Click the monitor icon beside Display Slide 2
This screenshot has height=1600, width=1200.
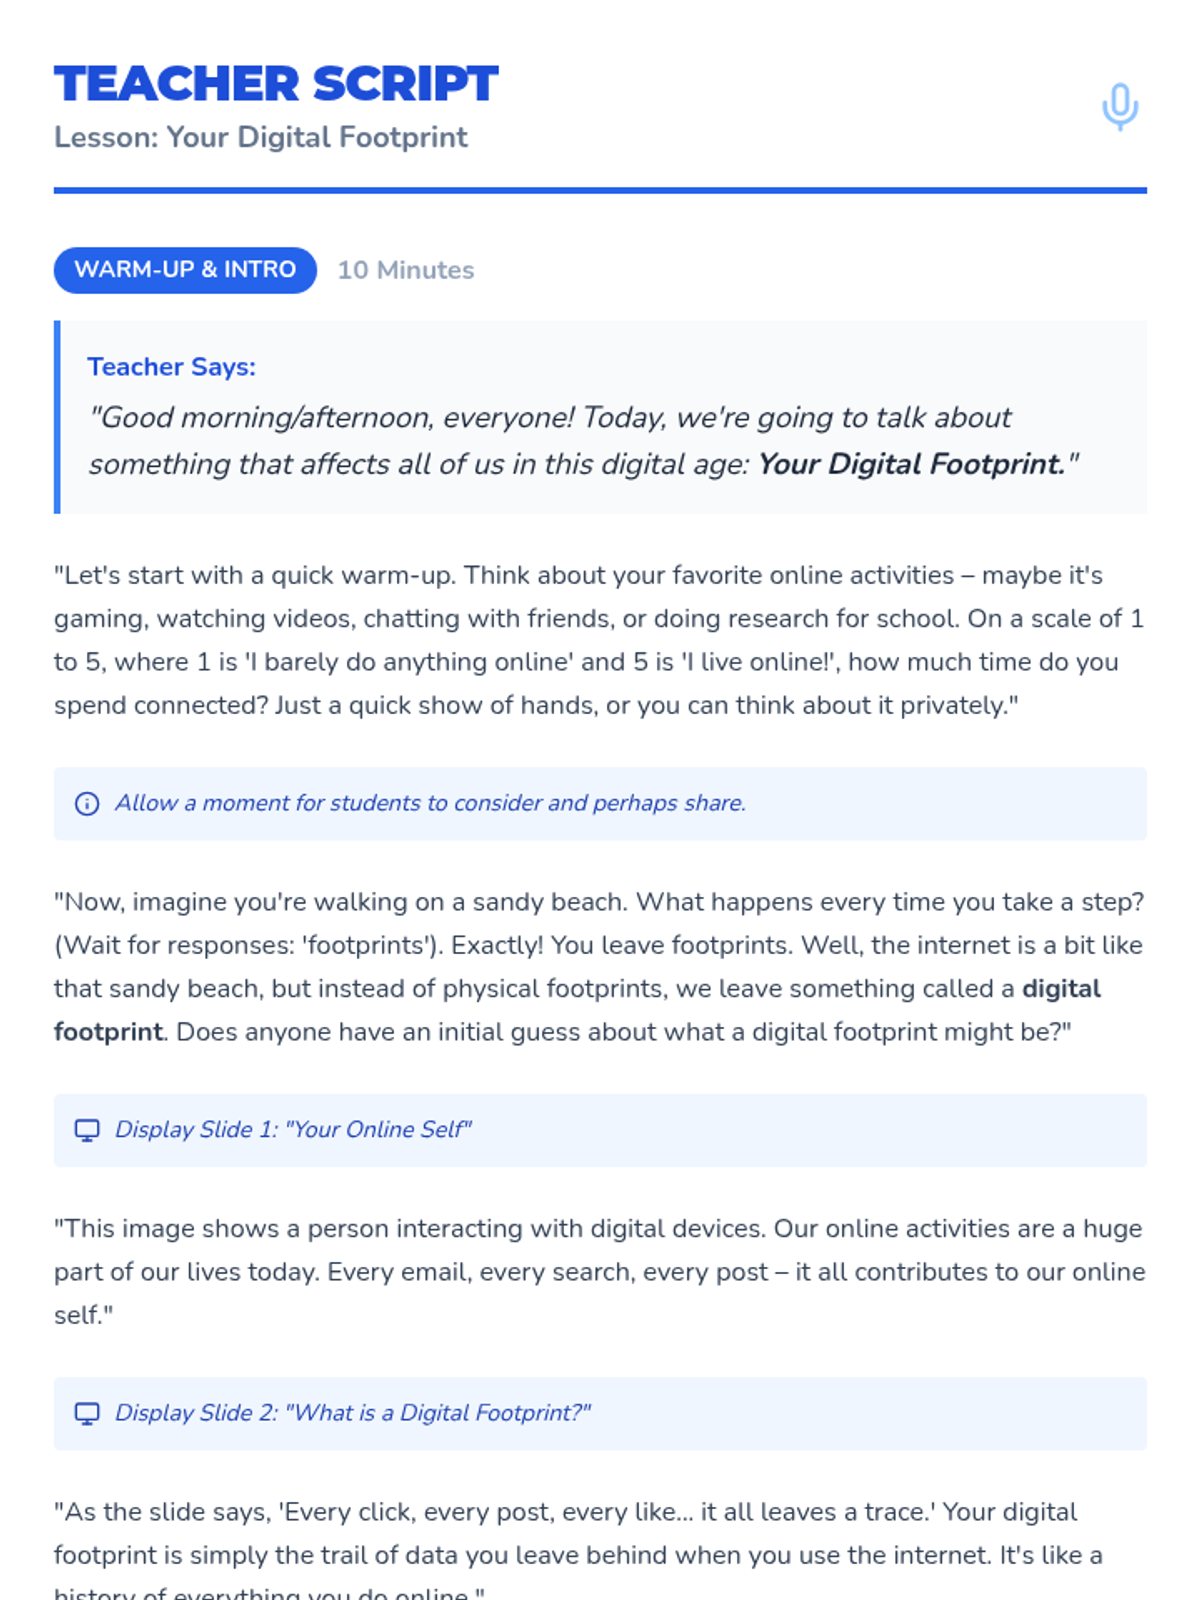tap(87, 1413)
